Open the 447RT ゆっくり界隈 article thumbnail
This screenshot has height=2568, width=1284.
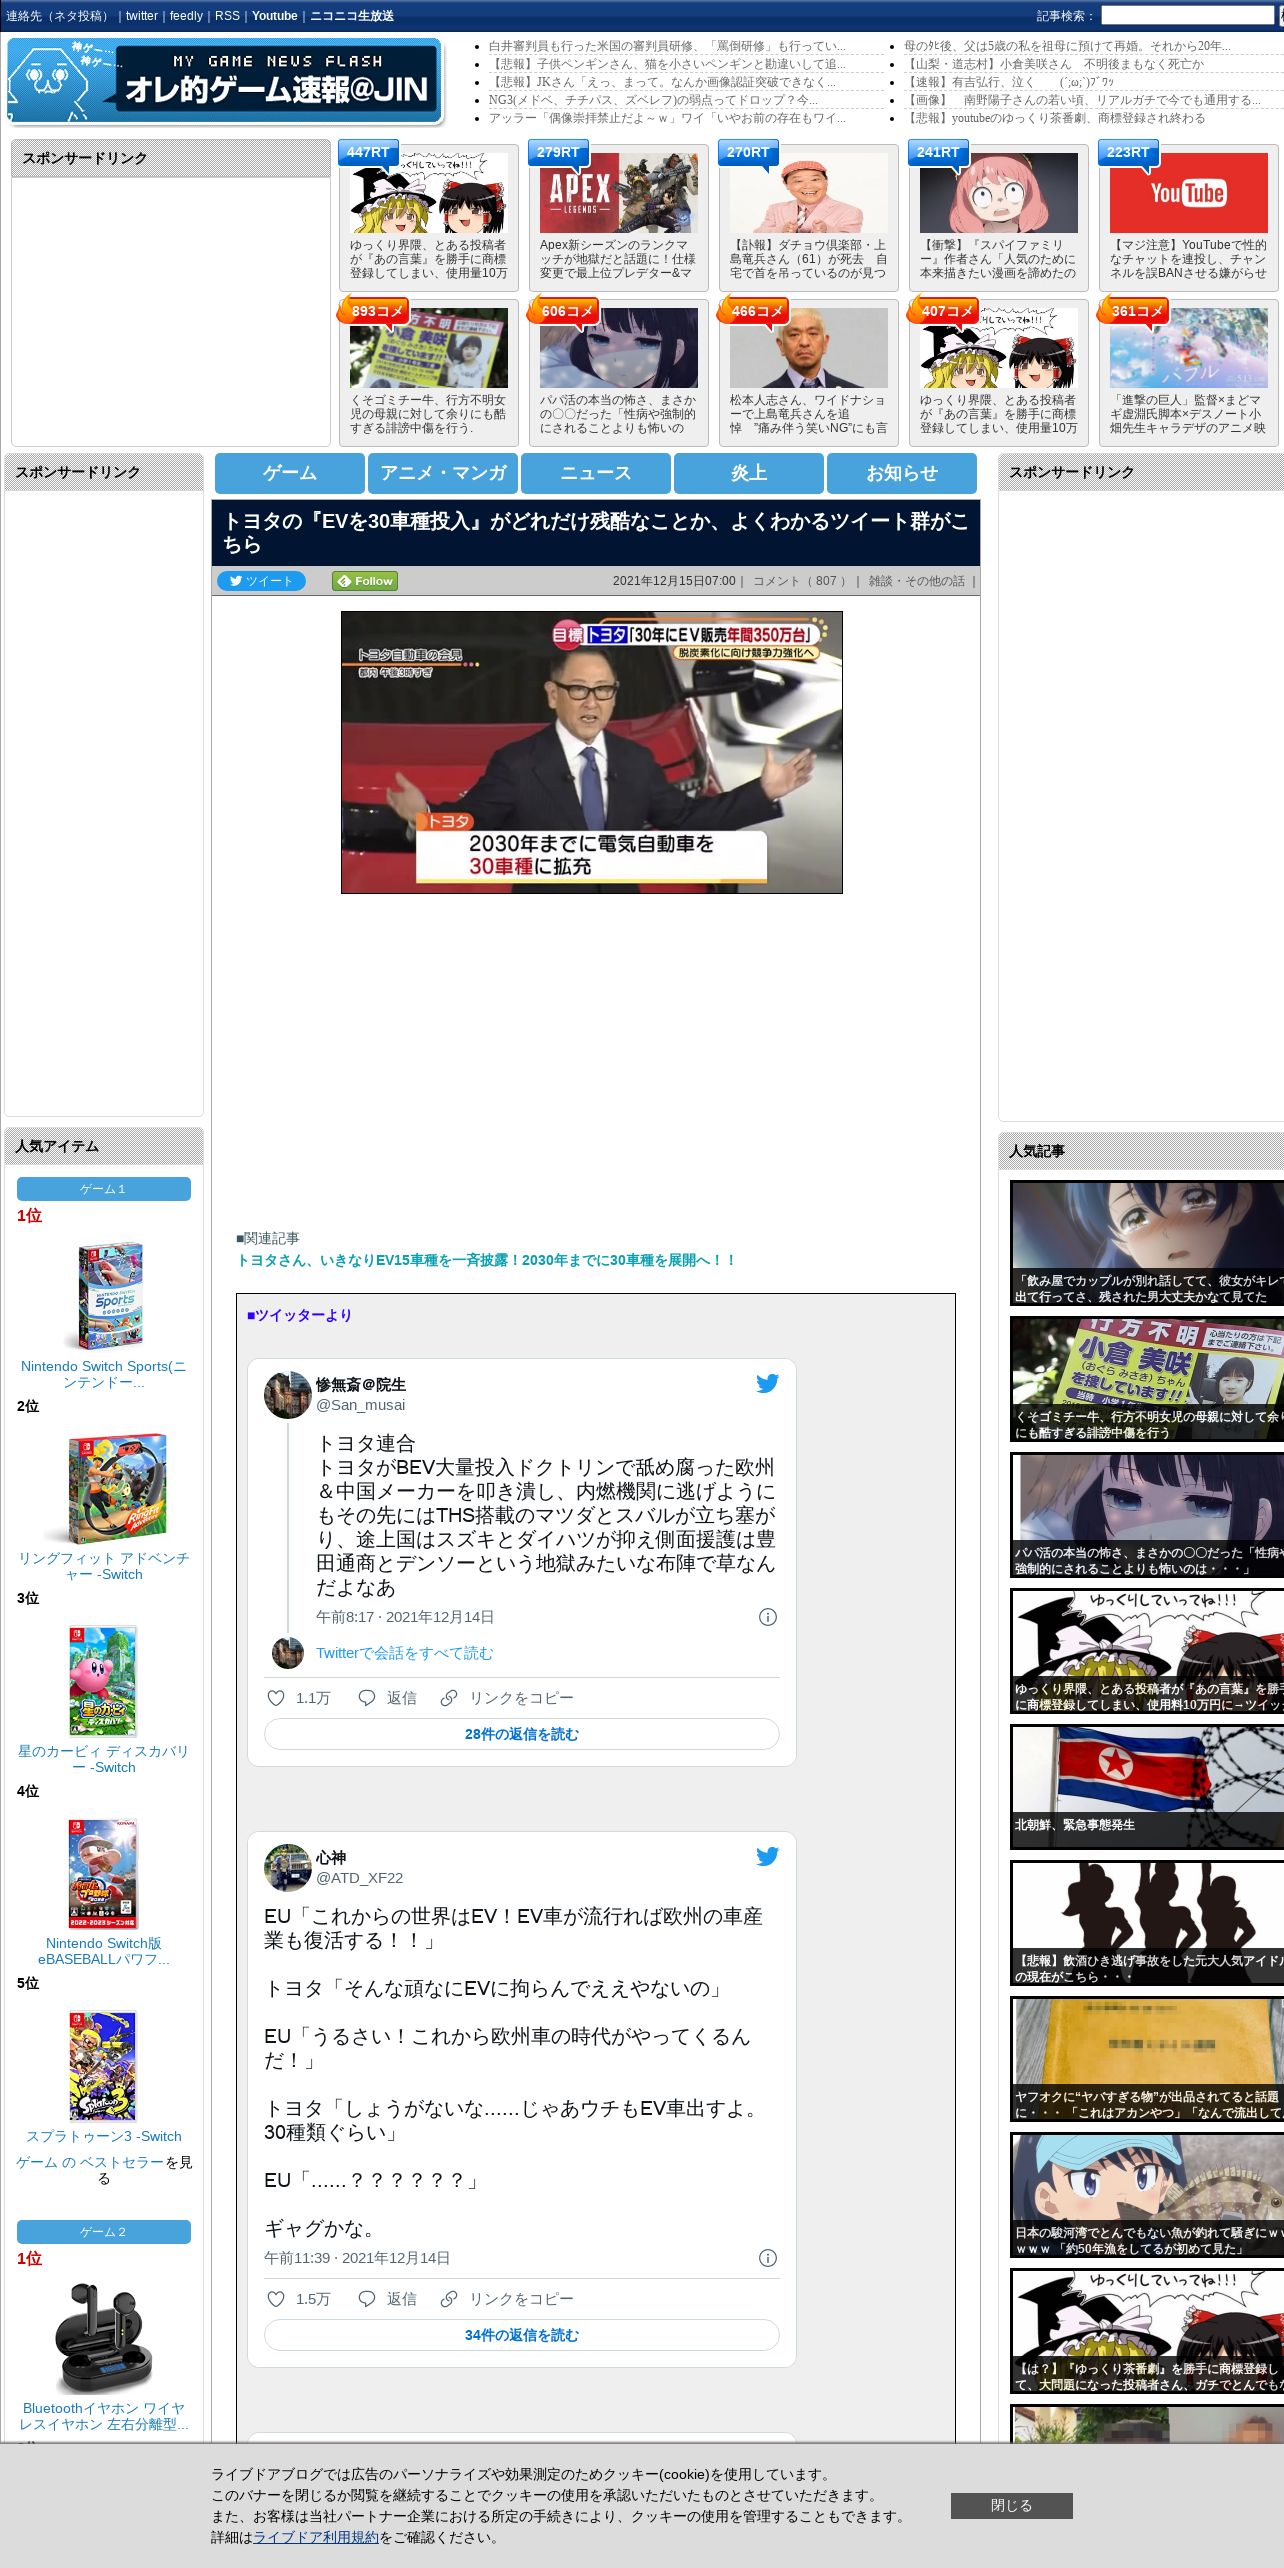point(429,193)
